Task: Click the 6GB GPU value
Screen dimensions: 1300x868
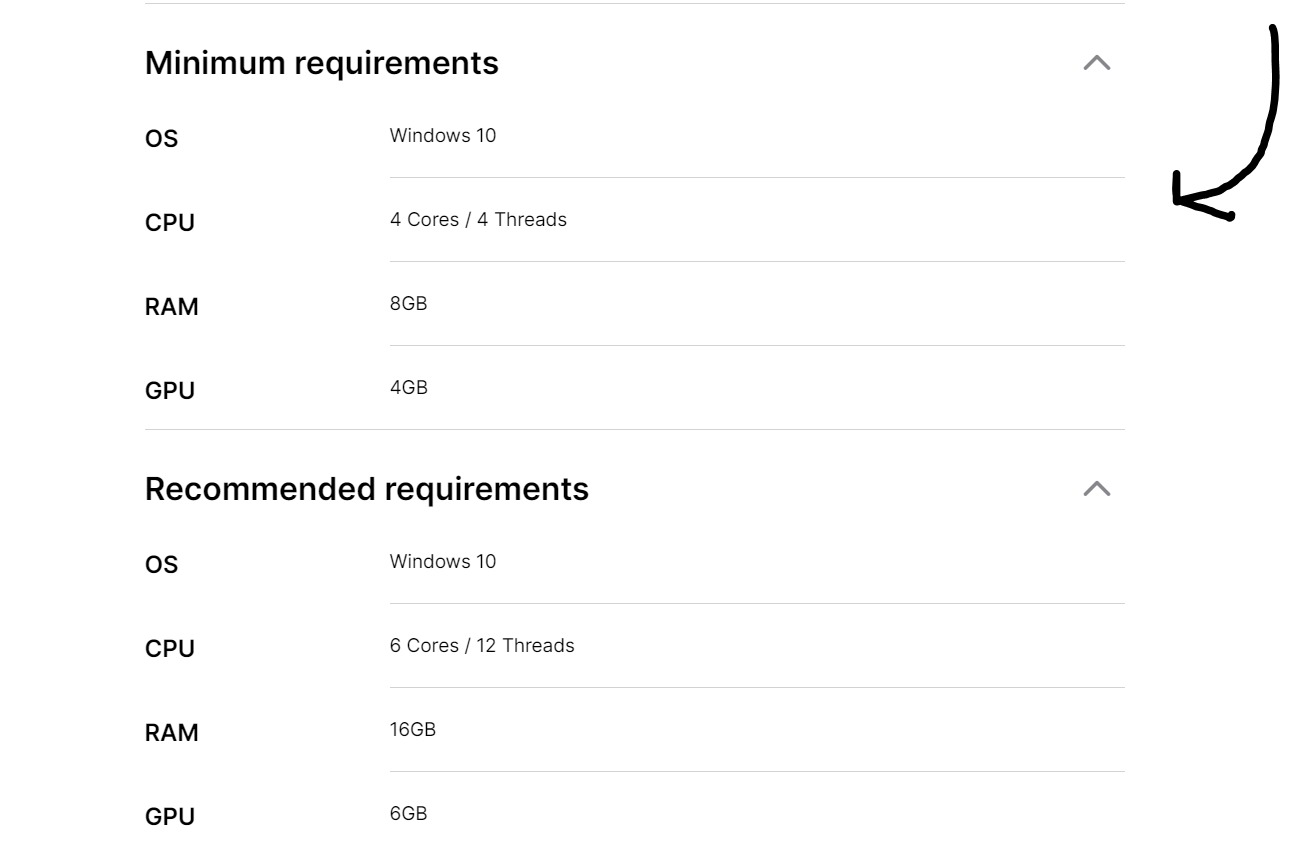Action: [408, 813]
